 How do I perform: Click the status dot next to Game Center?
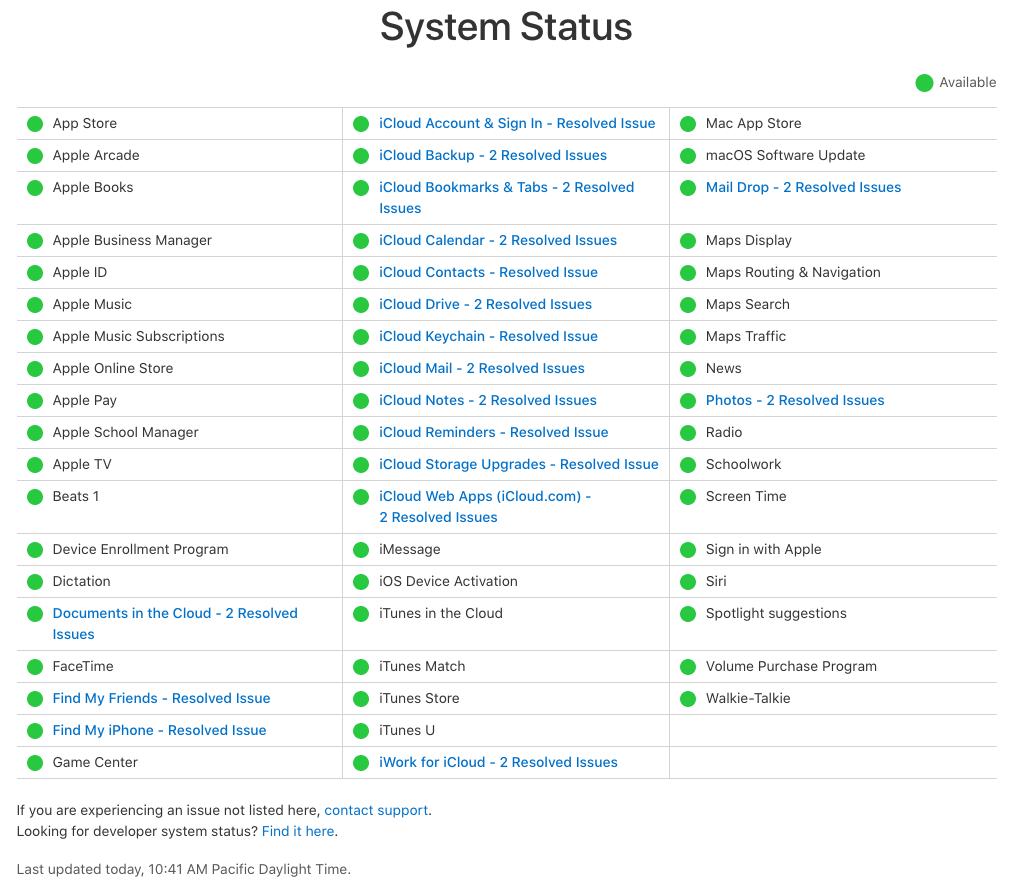pos(35,763)
